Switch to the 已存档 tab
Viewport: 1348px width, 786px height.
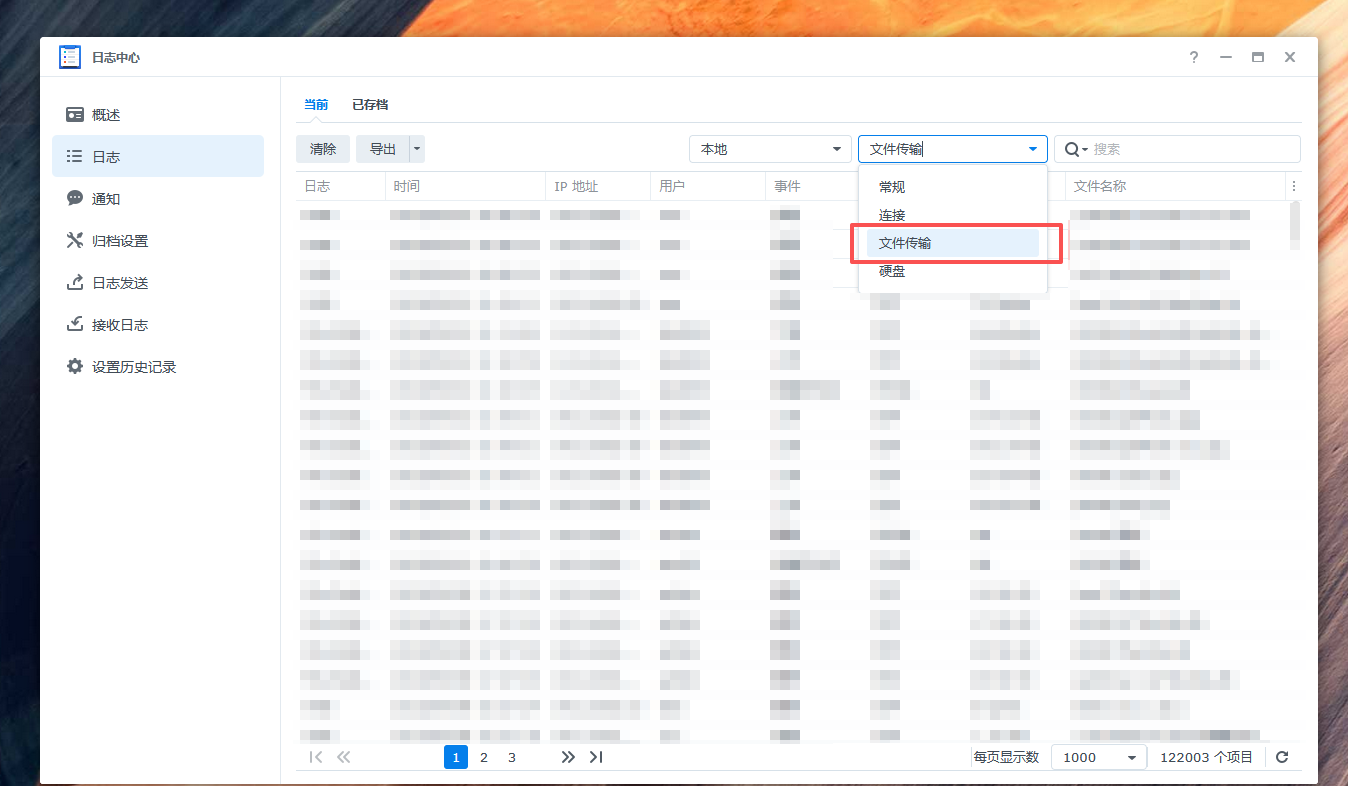(370, 104)
